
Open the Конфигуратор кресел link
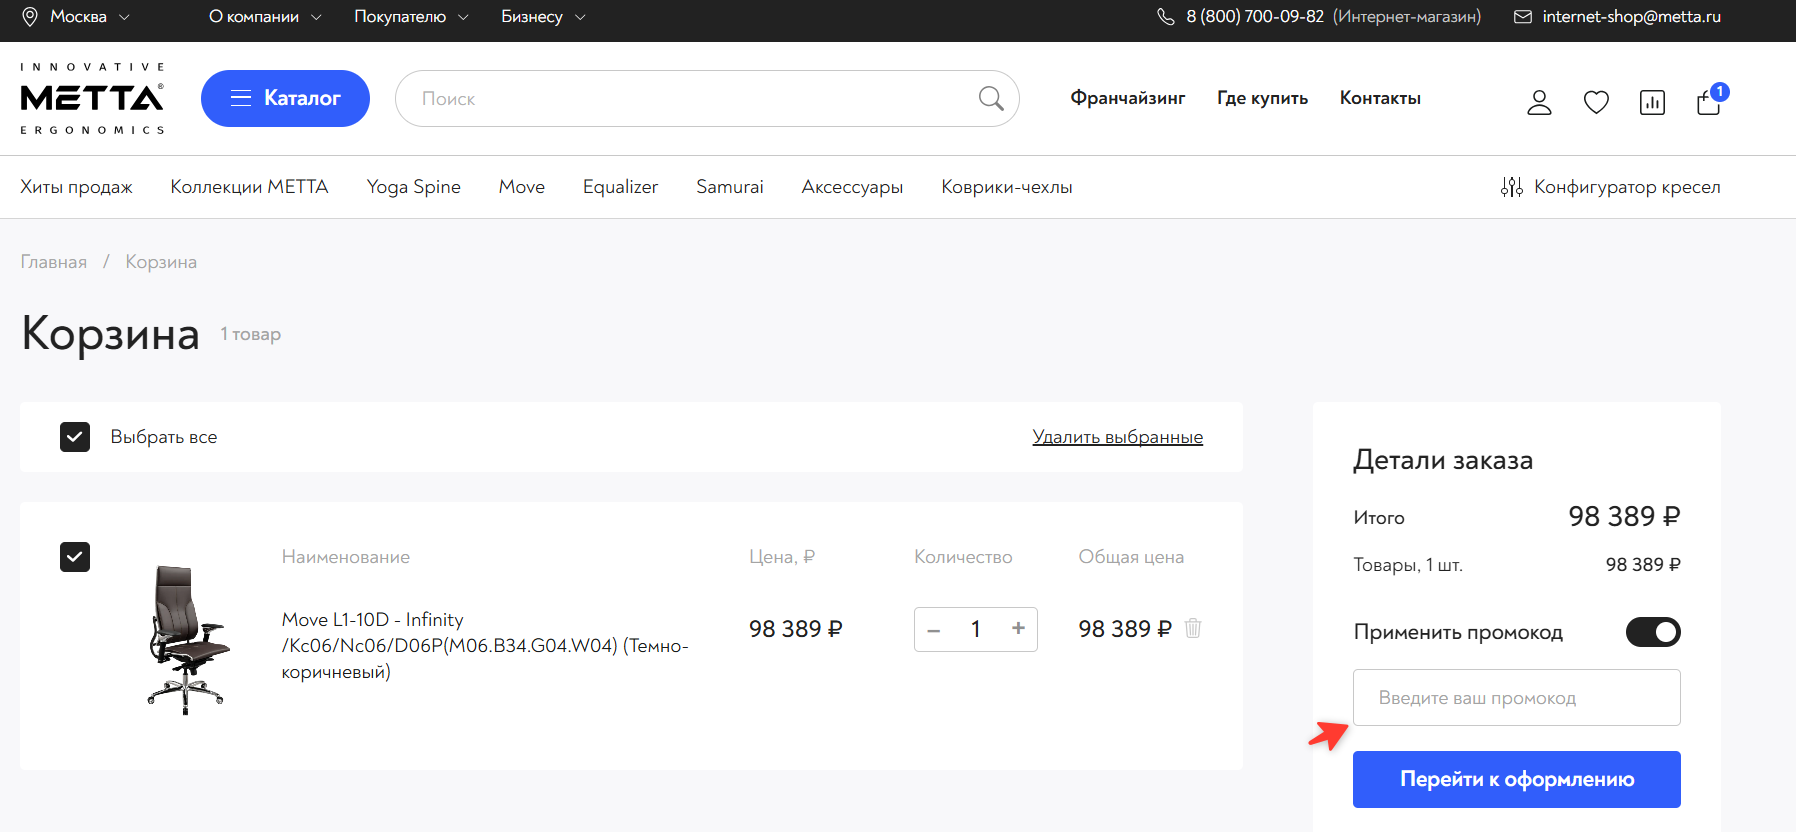1627,187
